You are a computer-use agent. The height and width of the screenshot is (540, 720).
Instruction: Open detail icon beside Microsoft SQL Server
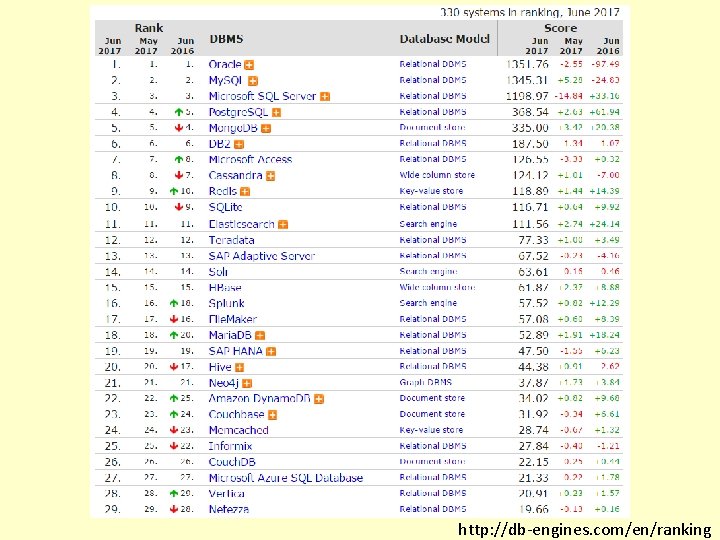click(x=325, y=96)
